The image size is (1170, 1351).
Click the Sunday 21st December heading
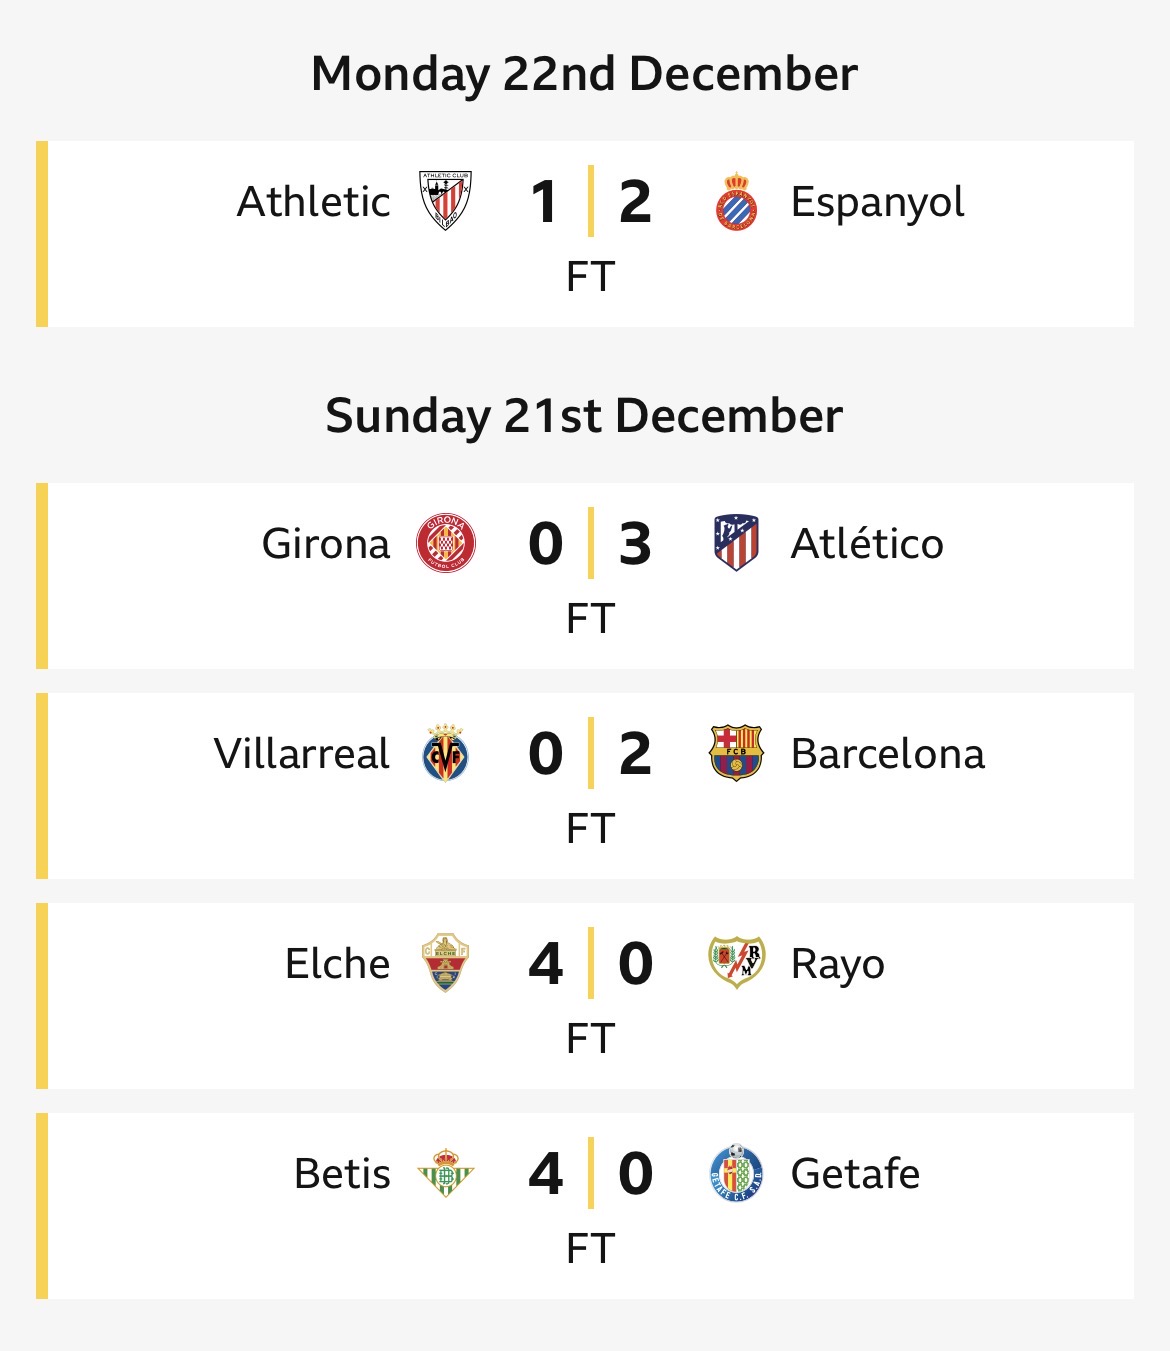tap(585, 416)
